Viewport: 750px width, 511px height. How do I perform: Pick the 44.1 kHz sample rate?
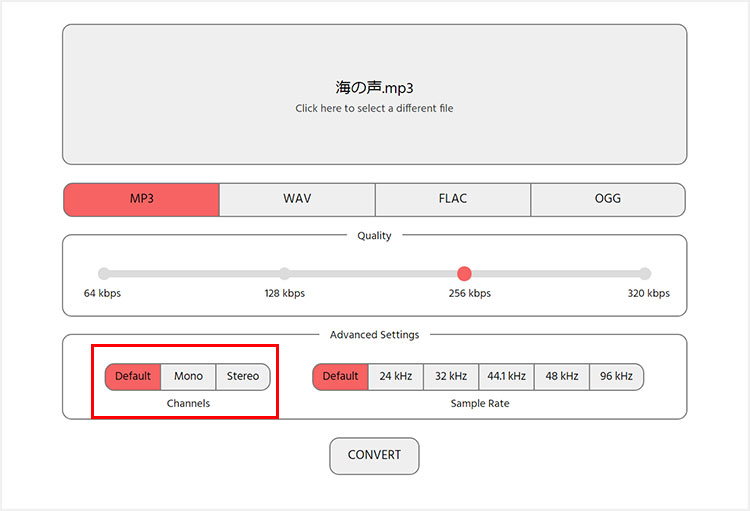pos(506,377)
